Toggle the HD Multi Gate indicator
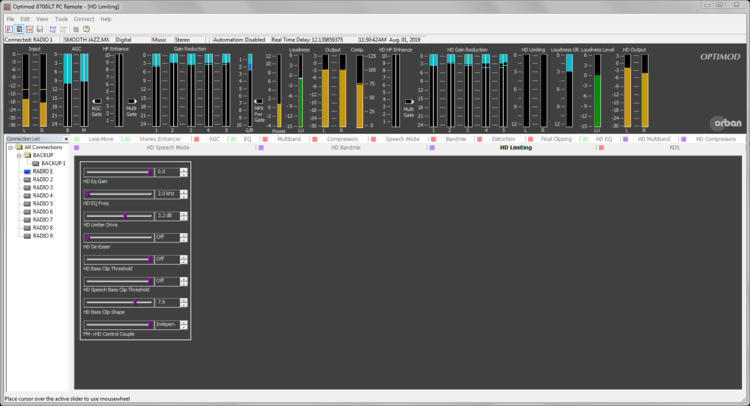This screenshot has height=406, width=750. tap(411, 101)
